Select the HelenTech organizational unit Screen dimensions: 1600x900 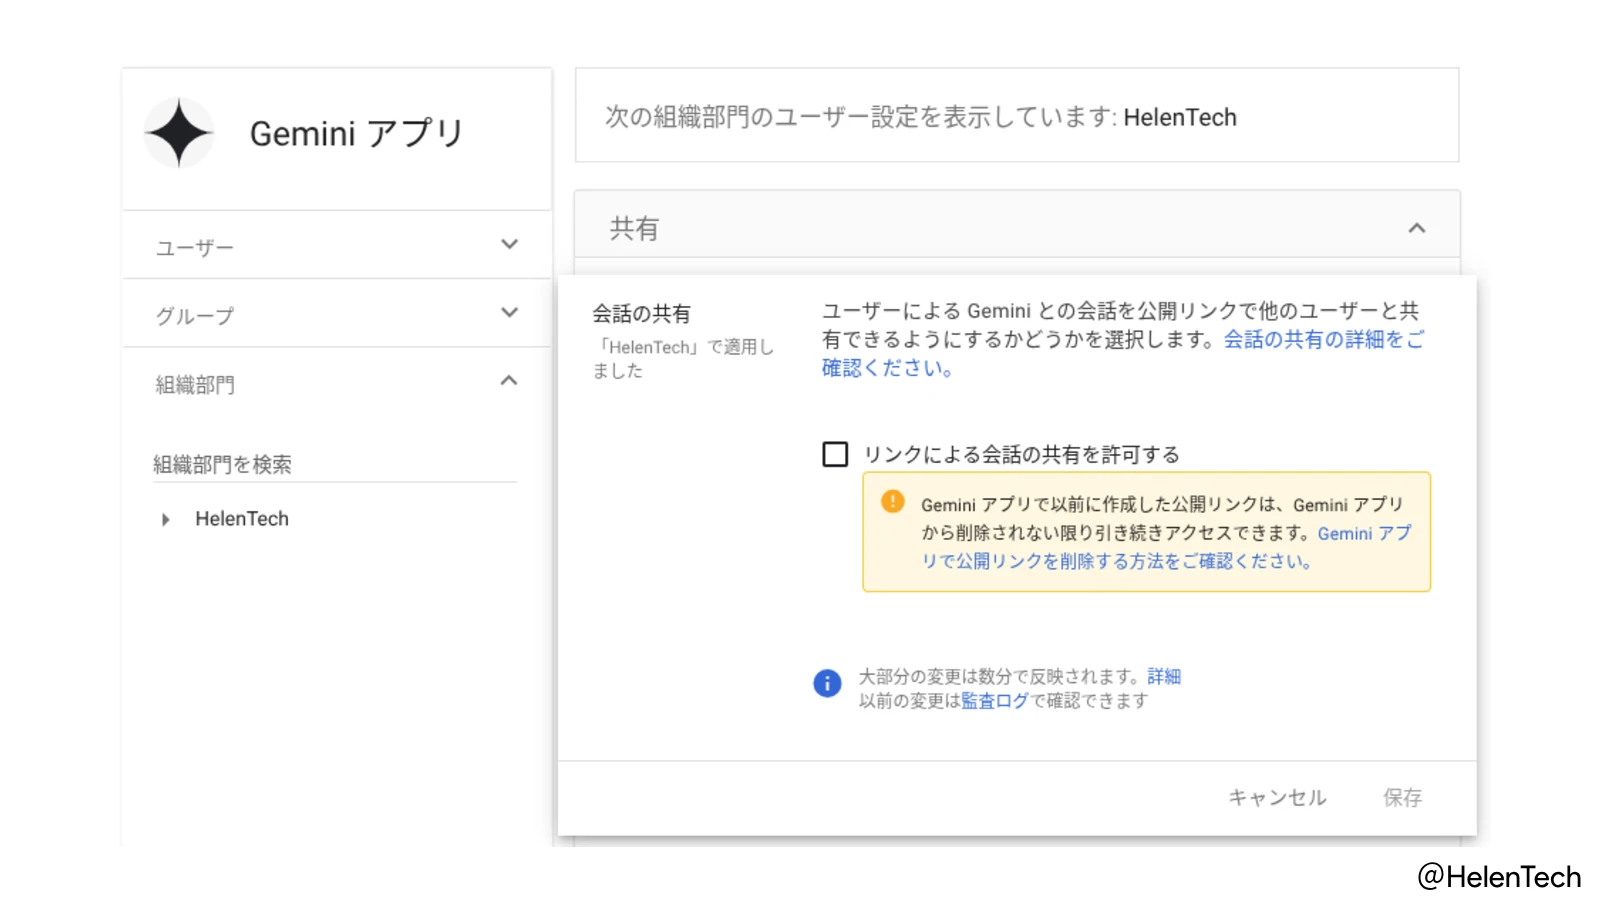click(242, 519)
